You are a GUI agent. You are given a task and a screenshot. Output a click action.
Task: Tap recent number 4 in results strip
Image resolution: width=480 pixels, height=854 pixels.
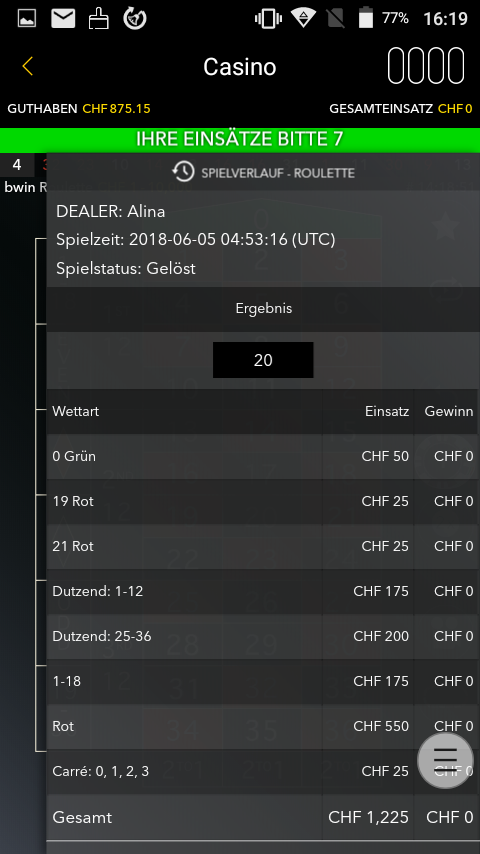coord(17,164)
